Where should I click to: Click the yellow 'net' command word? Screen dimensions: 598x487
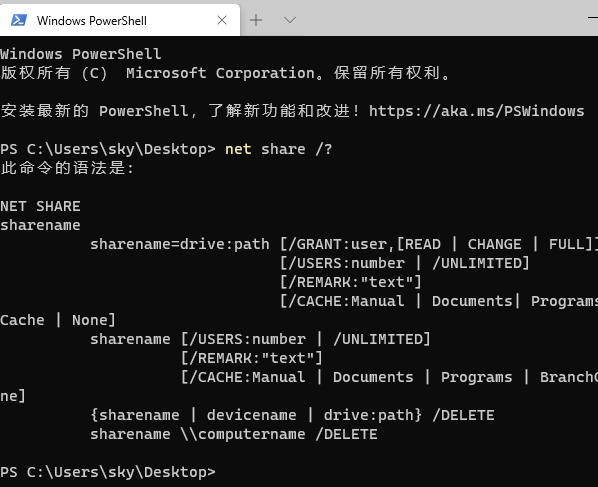238,149
